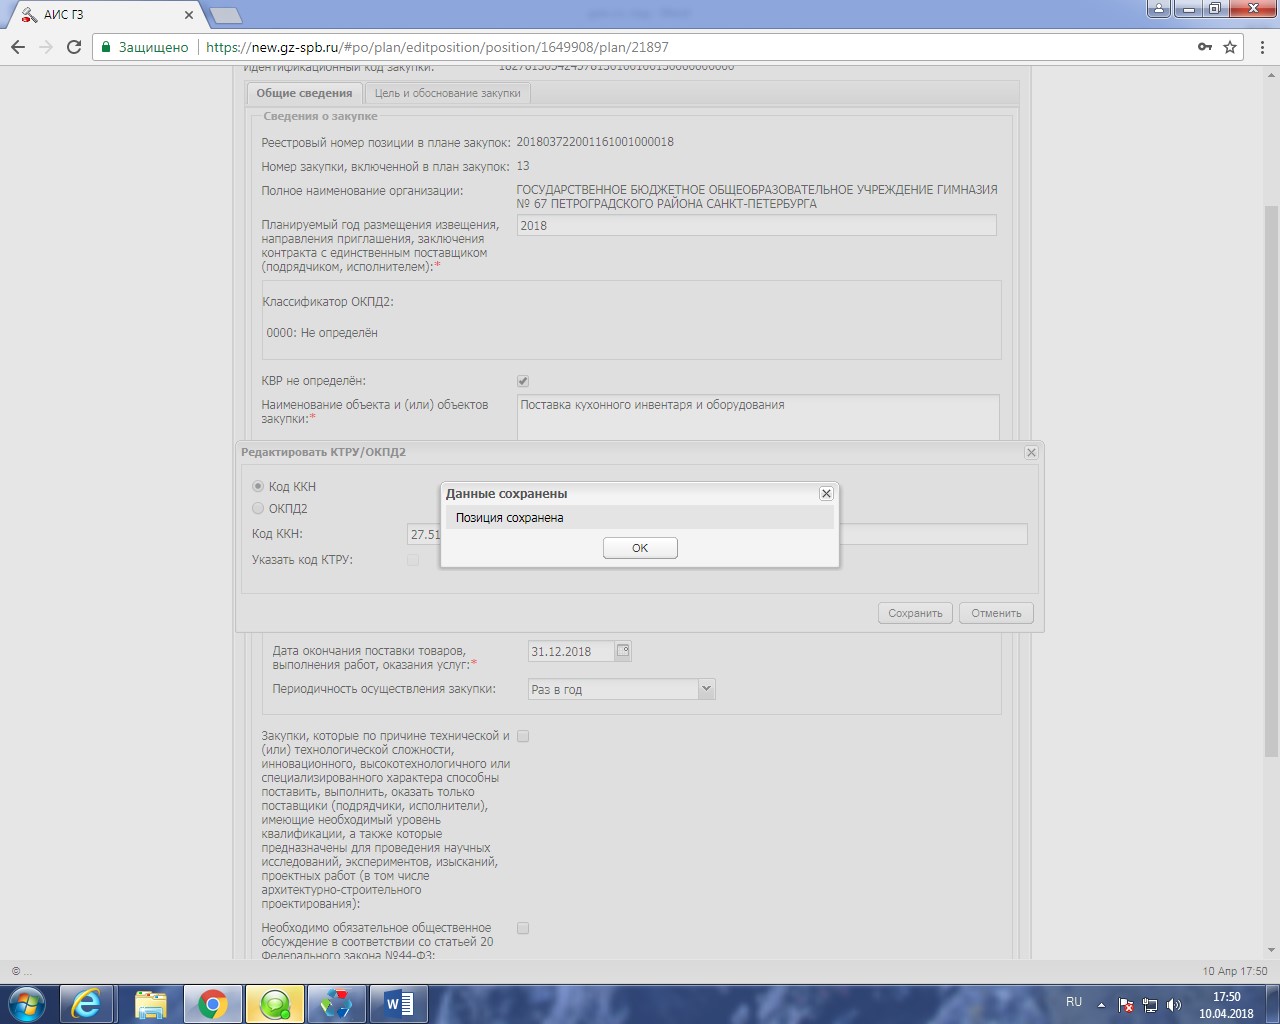Switch to Google Chrome in the taskbar
Screen dimensions: 1280x1024
(212, 1004)
